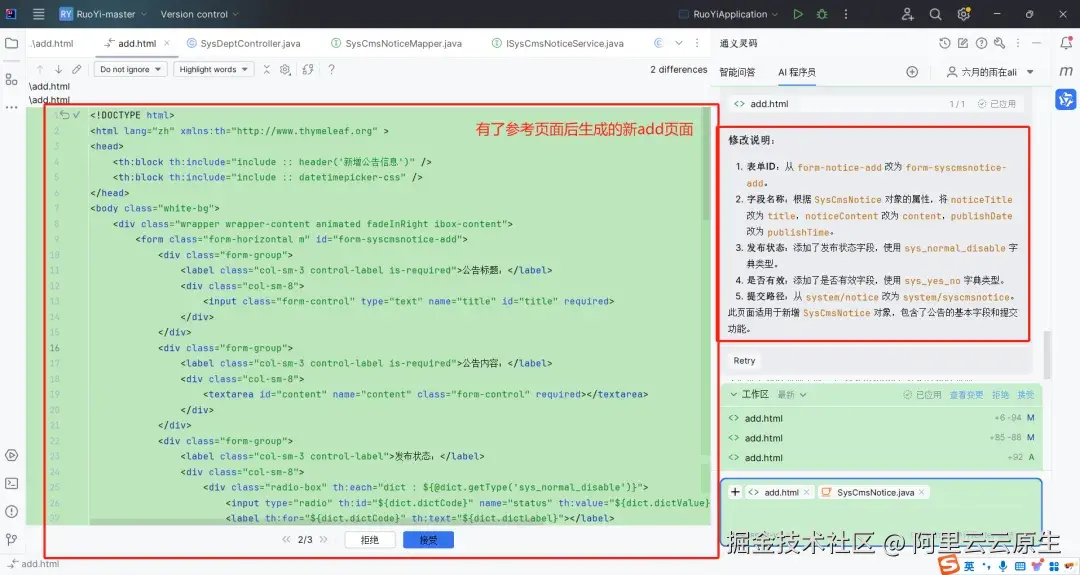Run RuoYiApplication with the green play icon
1080x575 pixels.
[798, 14]
